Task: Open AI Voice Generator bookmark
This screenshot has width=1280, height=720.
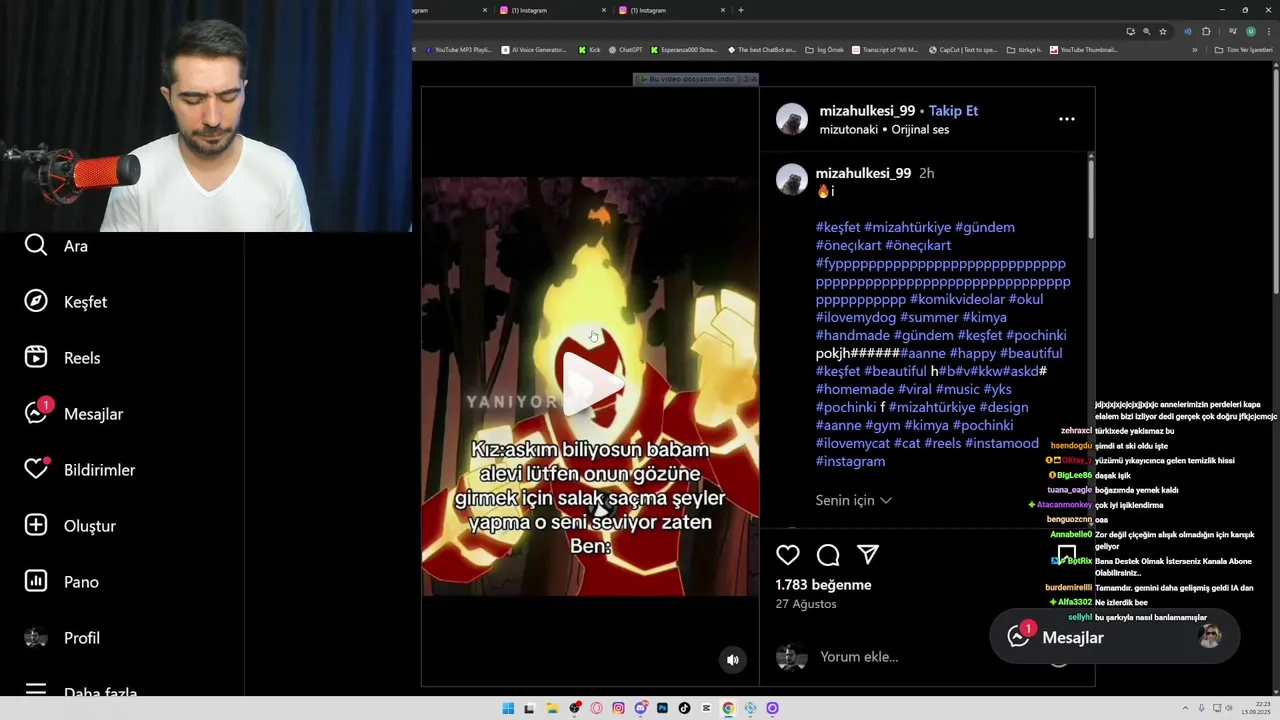Action: 534,50
